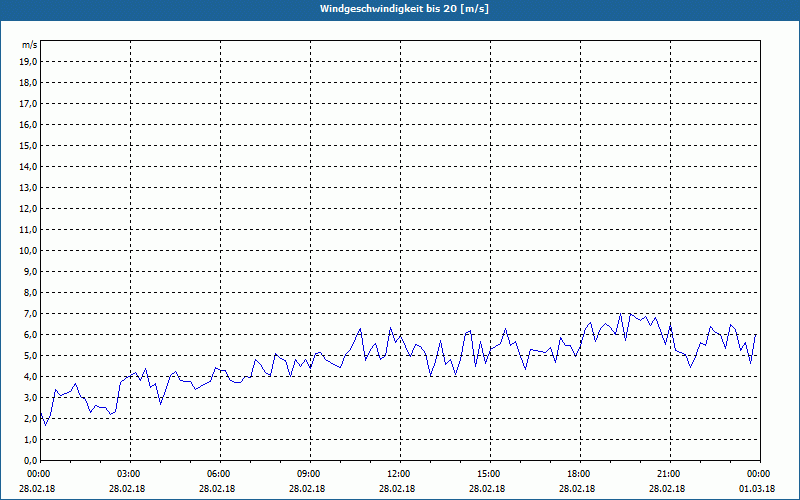The image size is (800, 500).
Task: Select the "19,0" y-axis label
Action: point(28,62)
